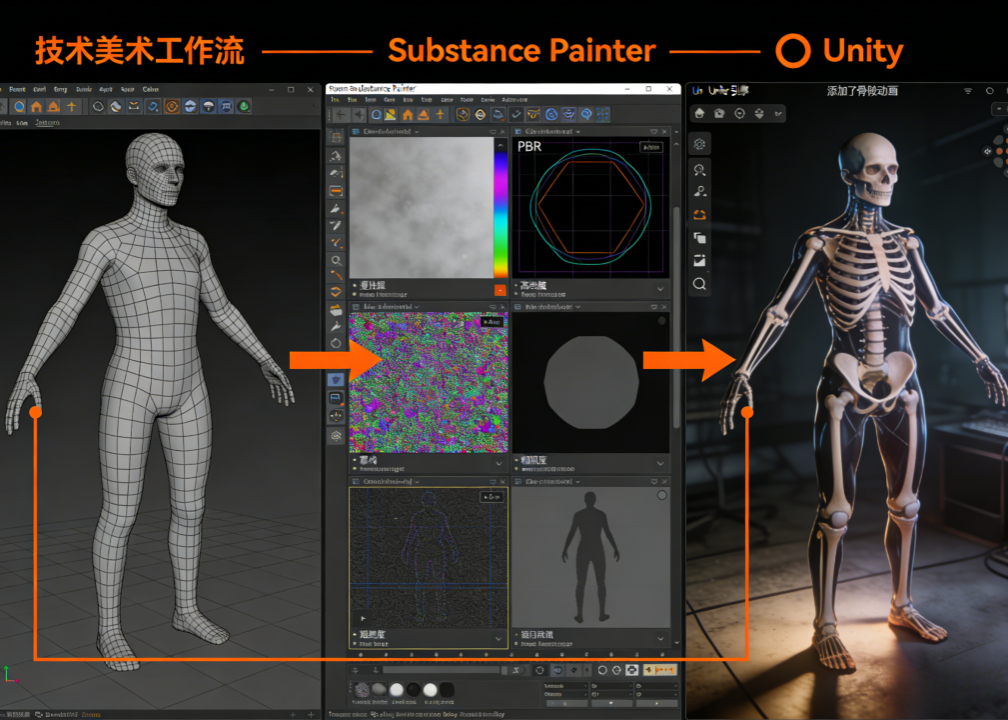Open the dropdown arrow beside the PBR panel title
Image resolution: width=1008 pixels, height=720 pixels.
click(x=578, y=131)
